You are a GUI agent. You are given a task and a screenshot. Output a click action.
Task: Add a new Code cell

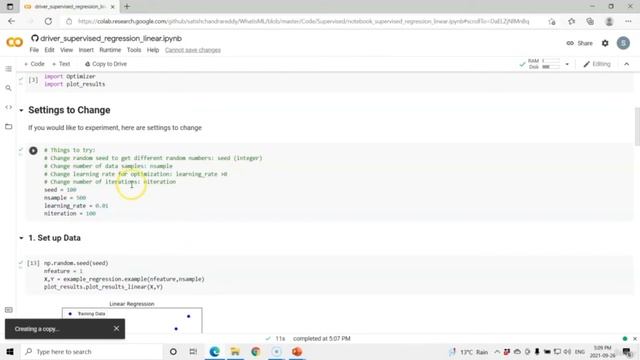[34, 64]
